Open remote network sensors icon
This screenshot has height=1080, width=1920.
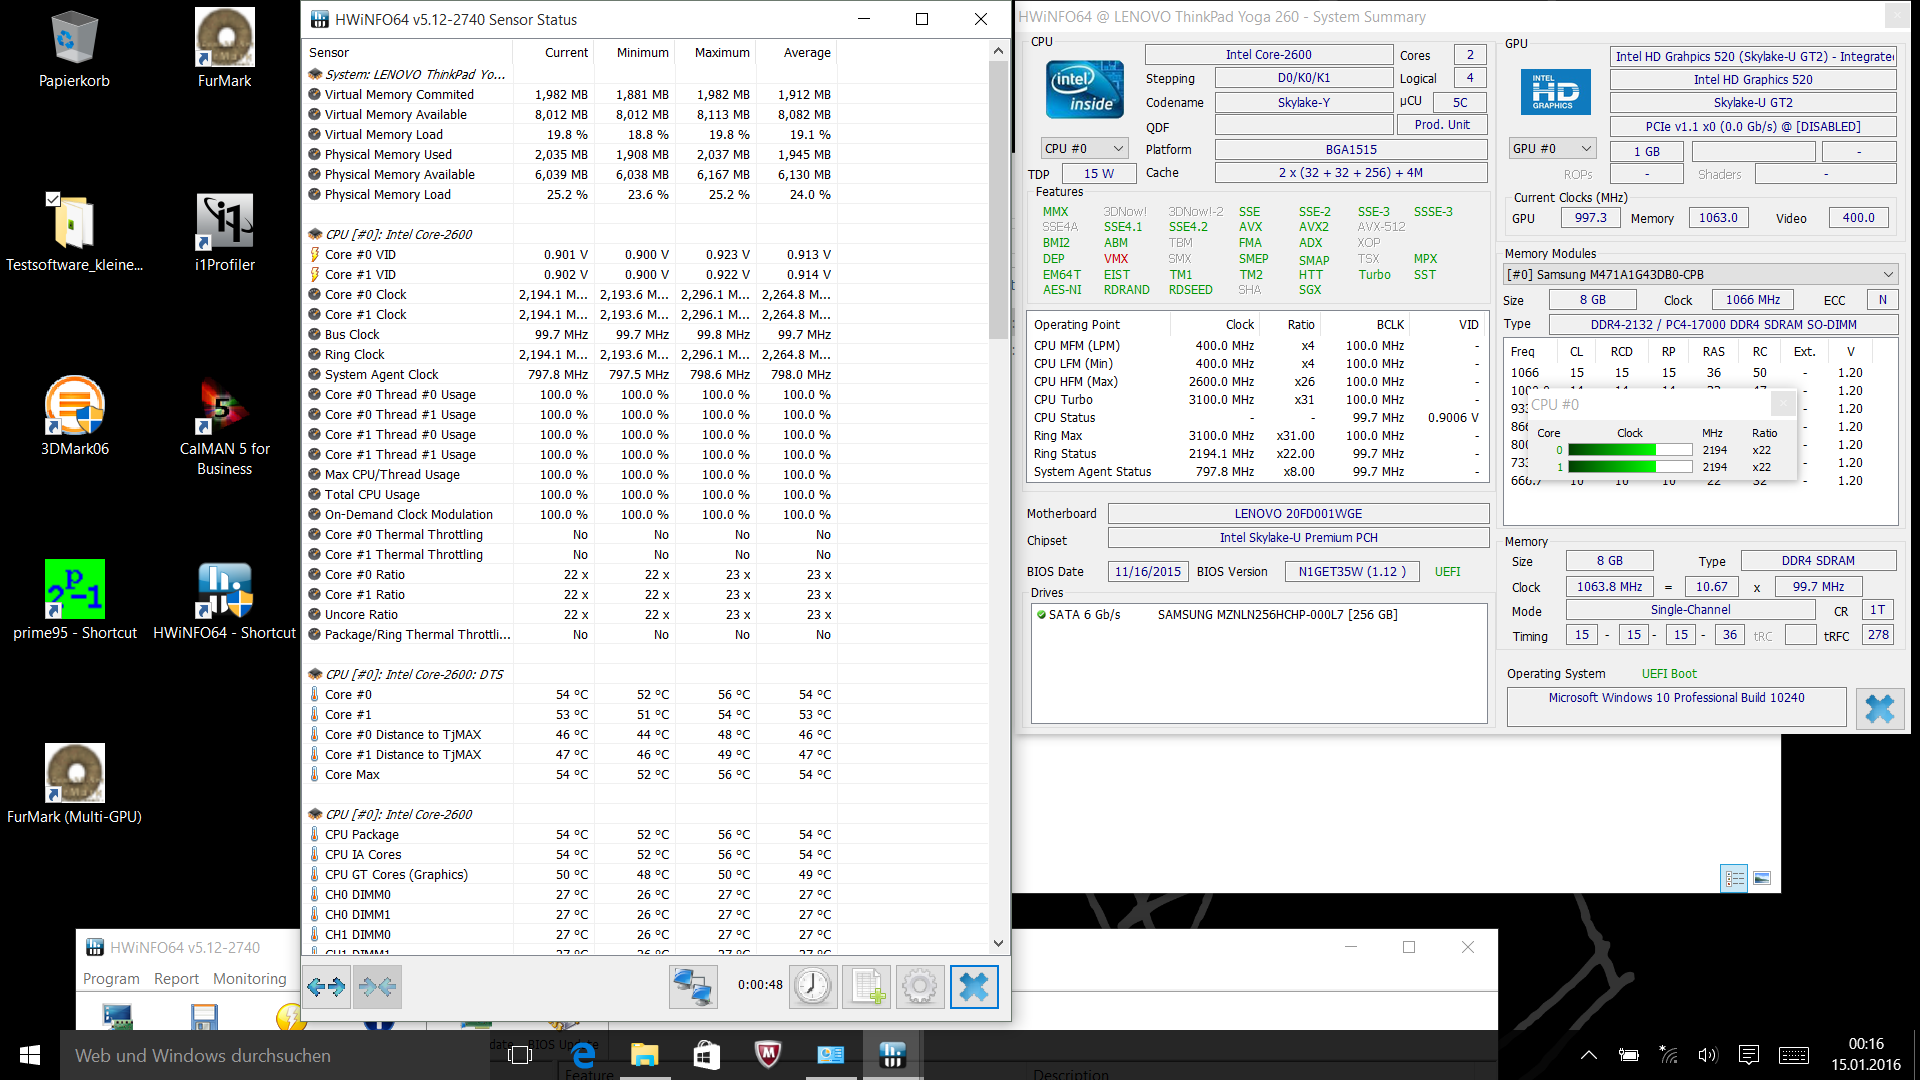tap(692, 988)
